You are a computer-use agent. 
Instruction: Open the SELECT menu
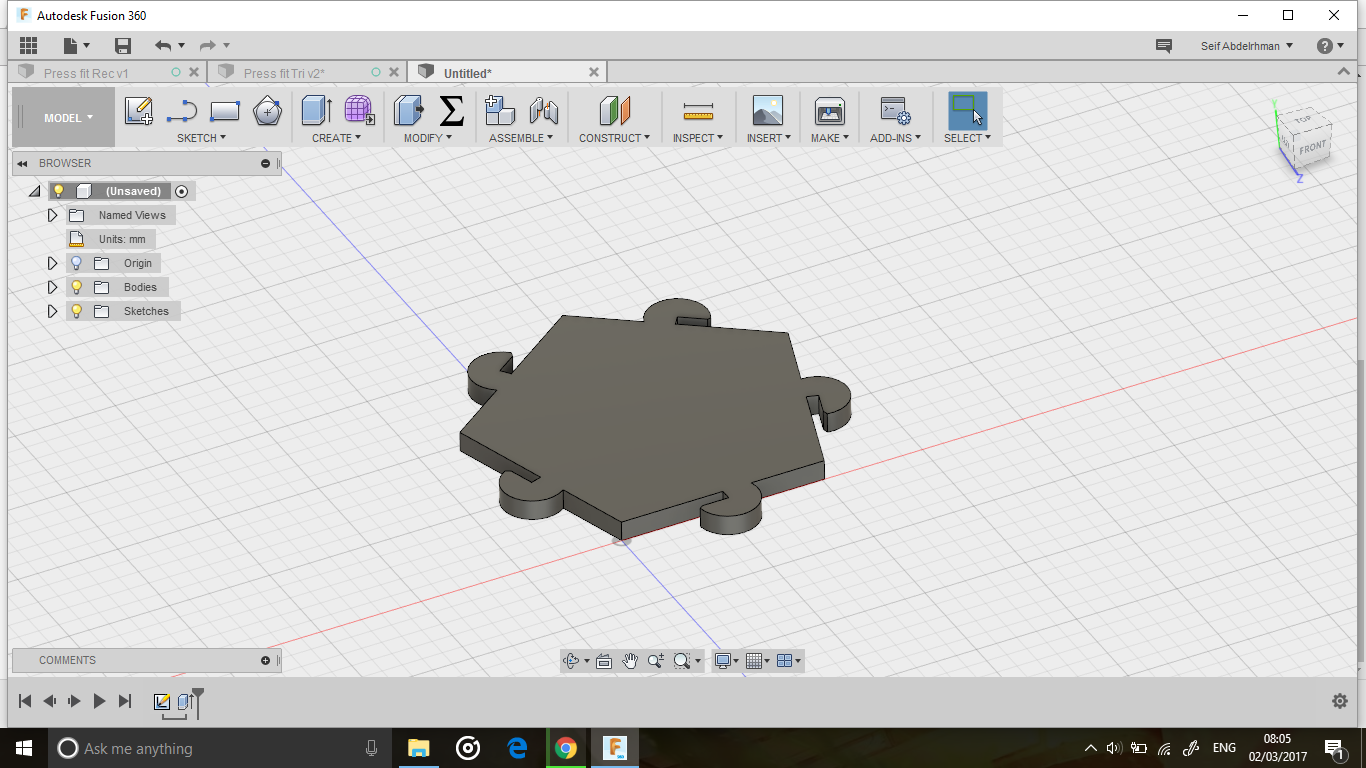(967, 138)
